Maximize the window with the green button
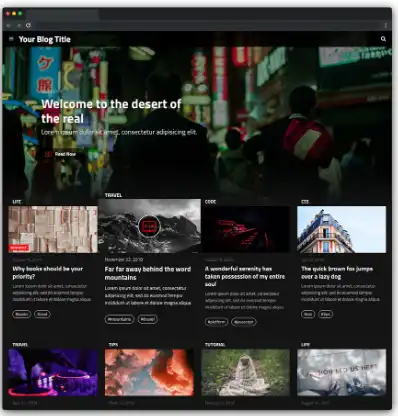 pos(20,14)
